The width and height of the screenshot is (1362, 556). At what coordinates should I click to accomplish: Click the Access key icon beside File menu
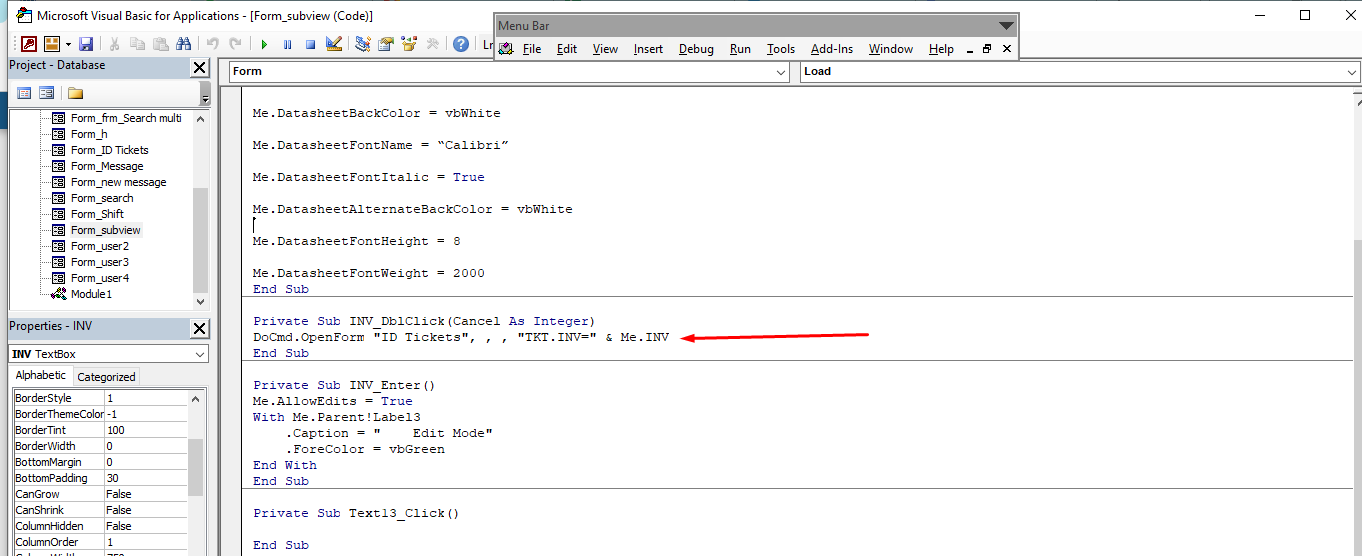pyautogui.click(x=506, y=49)
